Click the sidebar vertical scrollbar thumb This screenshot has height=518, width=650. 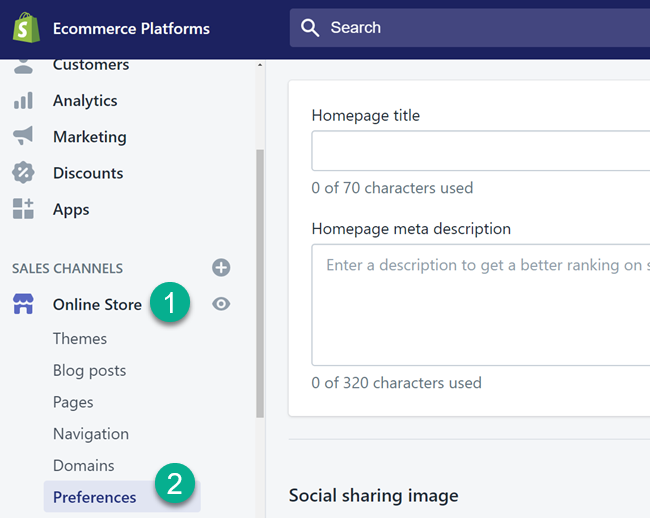coord(260,283)
